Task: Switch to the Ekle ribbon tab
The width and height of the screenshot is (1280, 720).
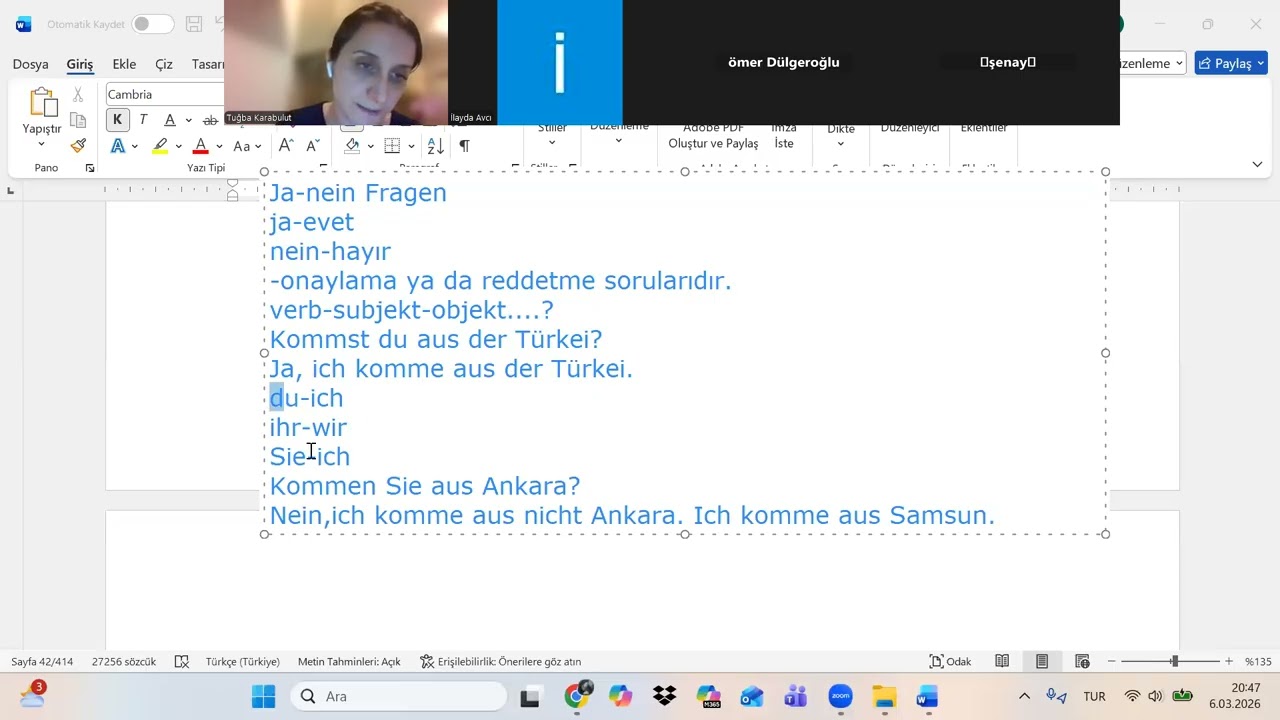Action: pos(124,64)
